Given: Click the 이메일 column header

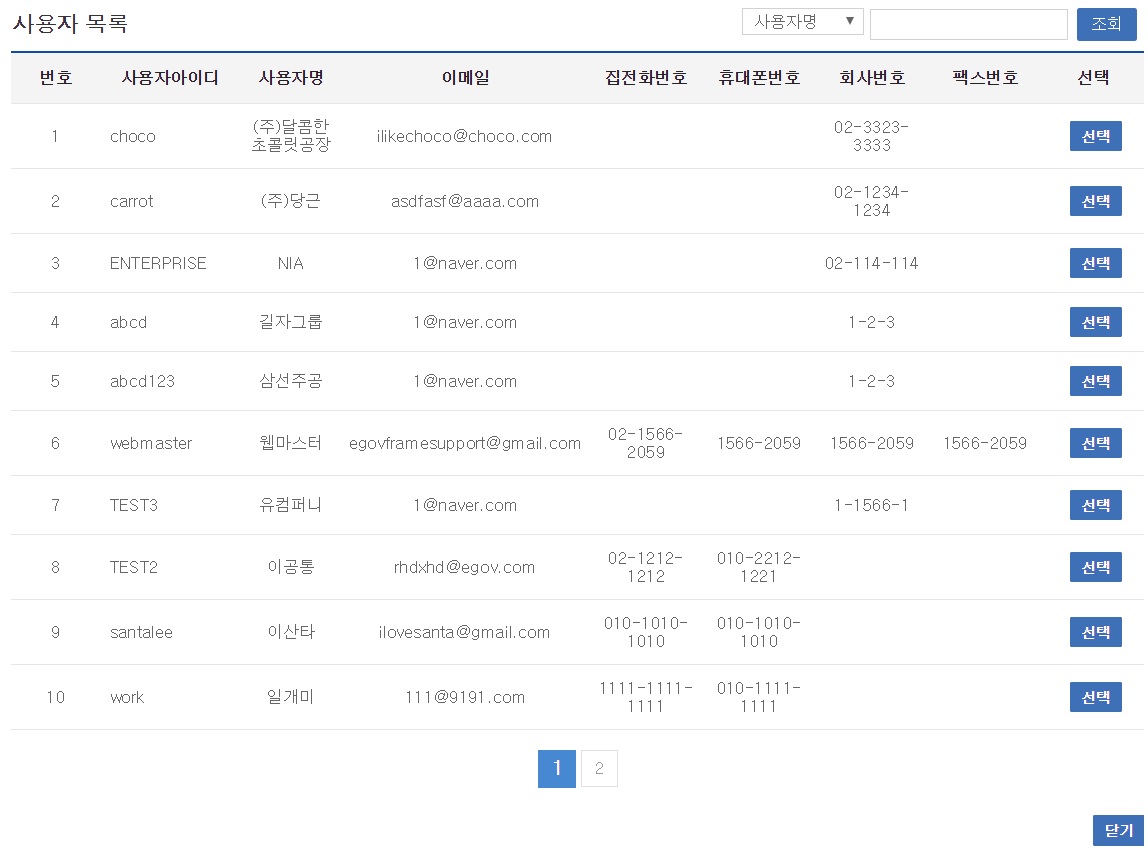Looking at the screenshot, I should pyautogui.click(x=465, y=78).
